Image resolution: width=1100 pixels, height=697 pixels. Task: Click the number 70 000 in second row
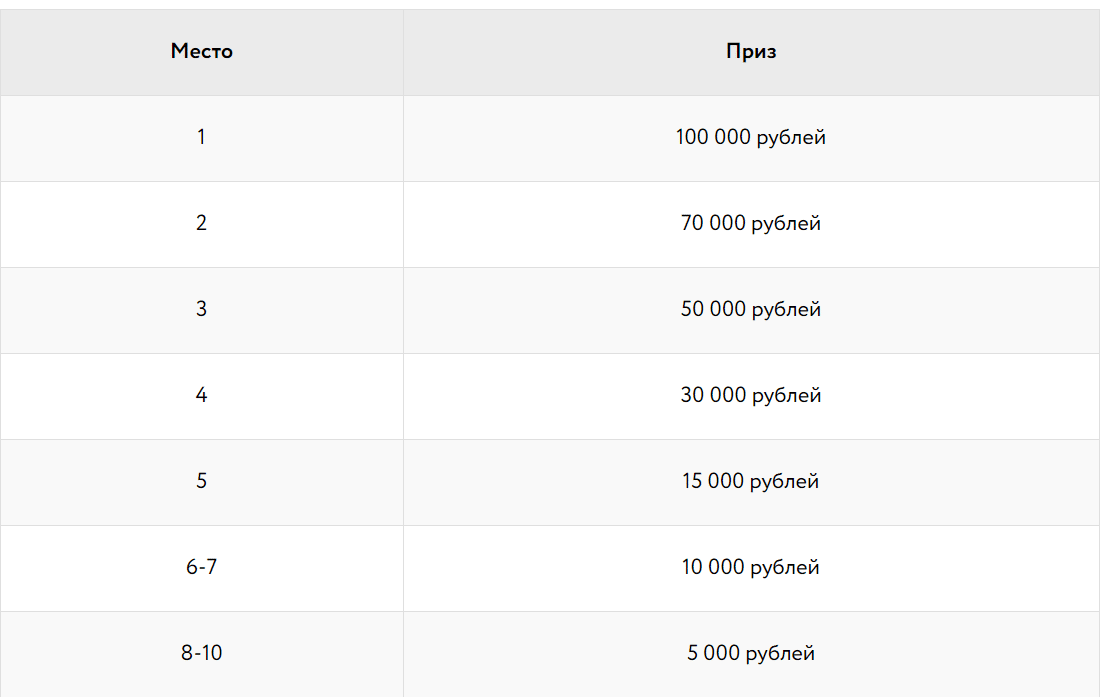(x=713, y=223)
